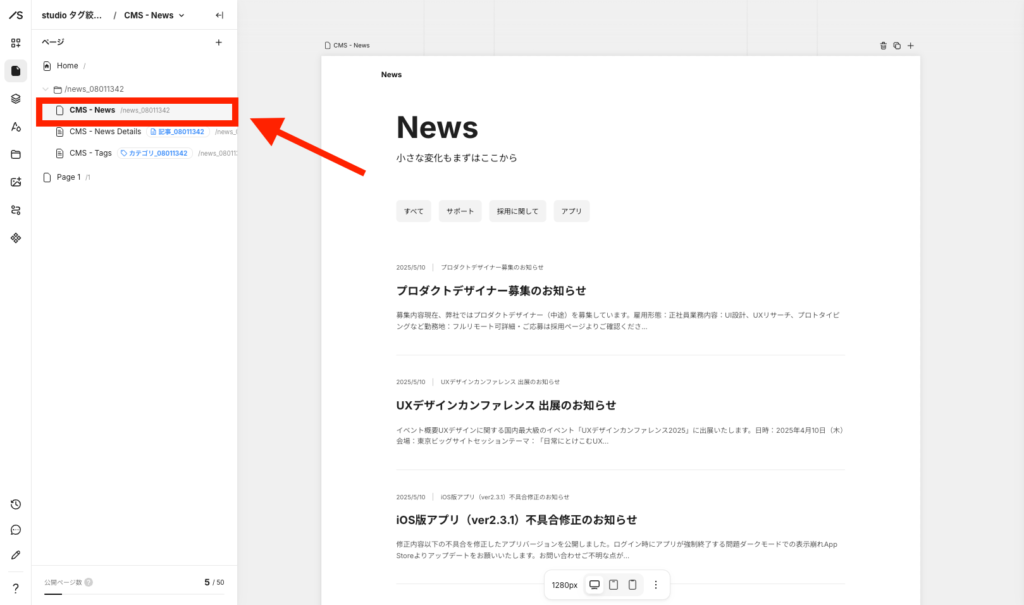The image size is (1024, 605).
Task: Open version history clock icon
Action: click(x=15, y=504)
